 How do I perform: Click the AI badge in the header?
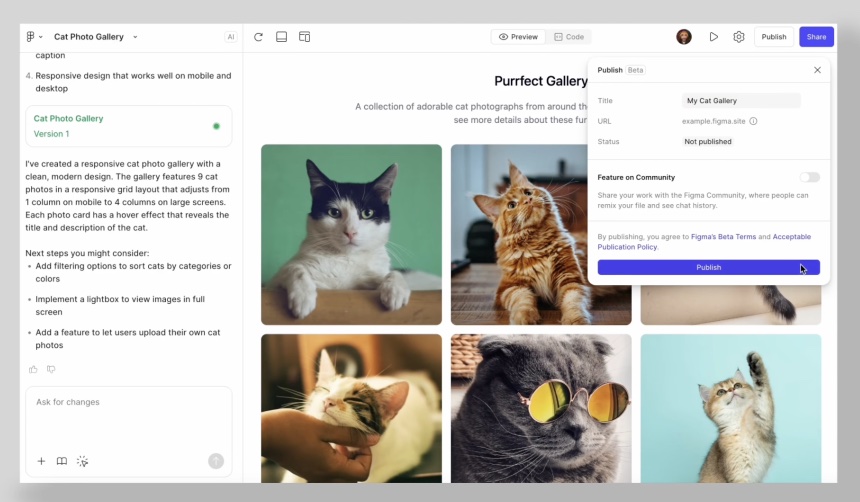[x=231, y=37]
